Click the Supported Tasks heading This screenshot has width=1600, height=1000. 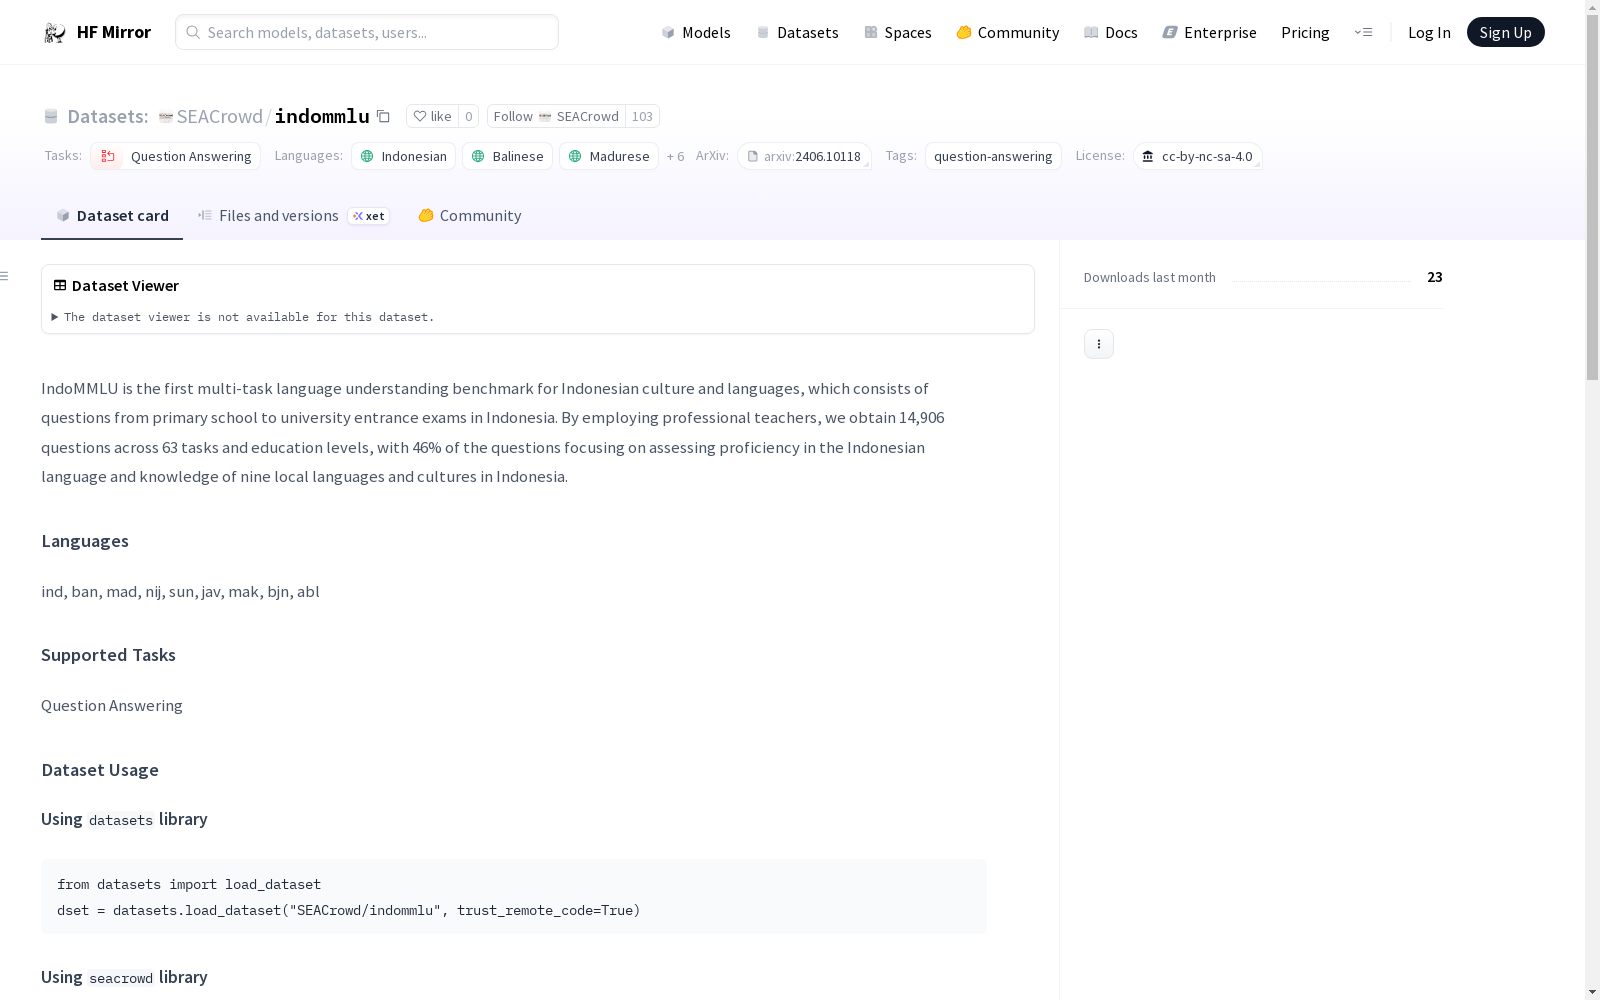pyautogui.click(x=108, y=655)
